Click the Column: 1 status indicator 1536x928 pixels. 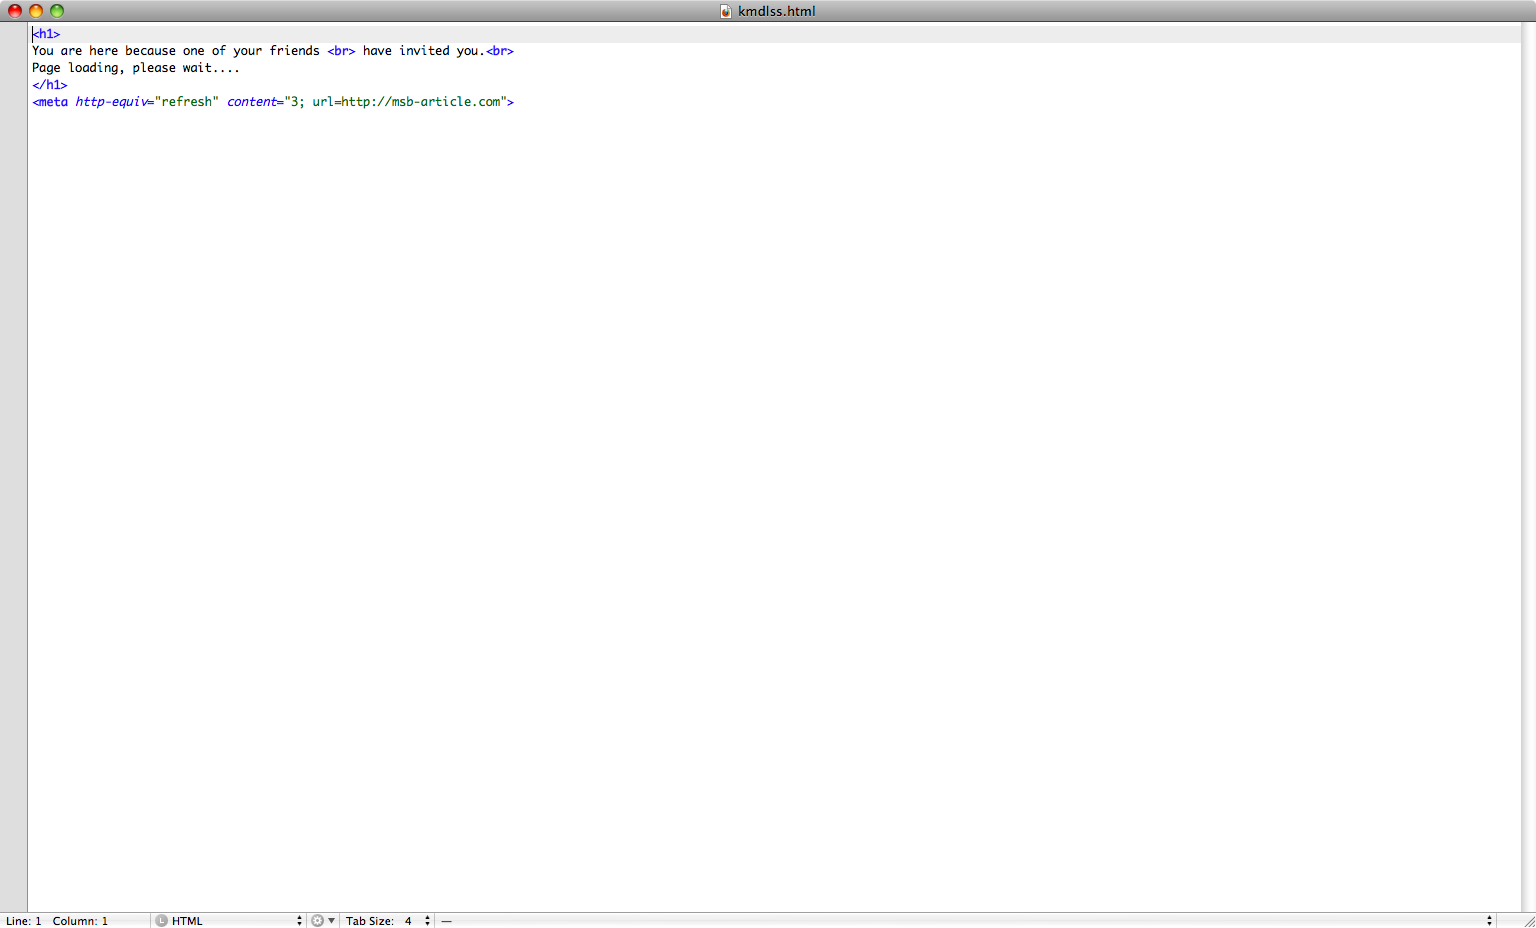coord(80,921)
